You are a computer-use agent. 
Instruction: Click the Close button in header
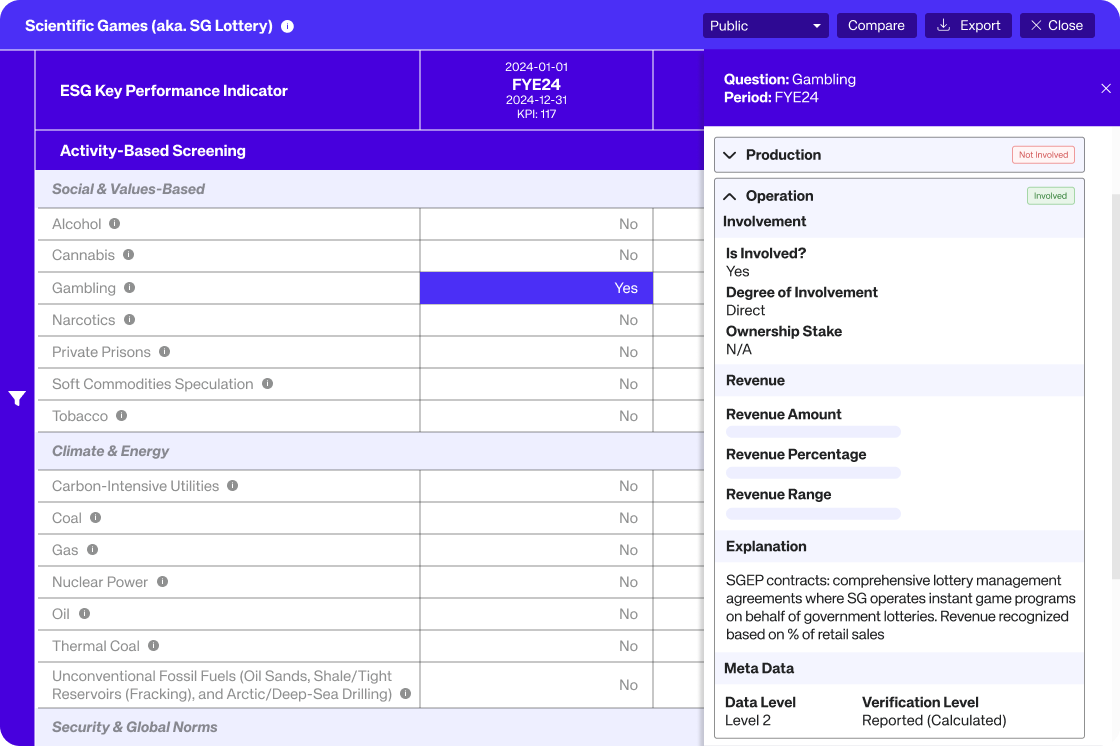coord(1057,26)
